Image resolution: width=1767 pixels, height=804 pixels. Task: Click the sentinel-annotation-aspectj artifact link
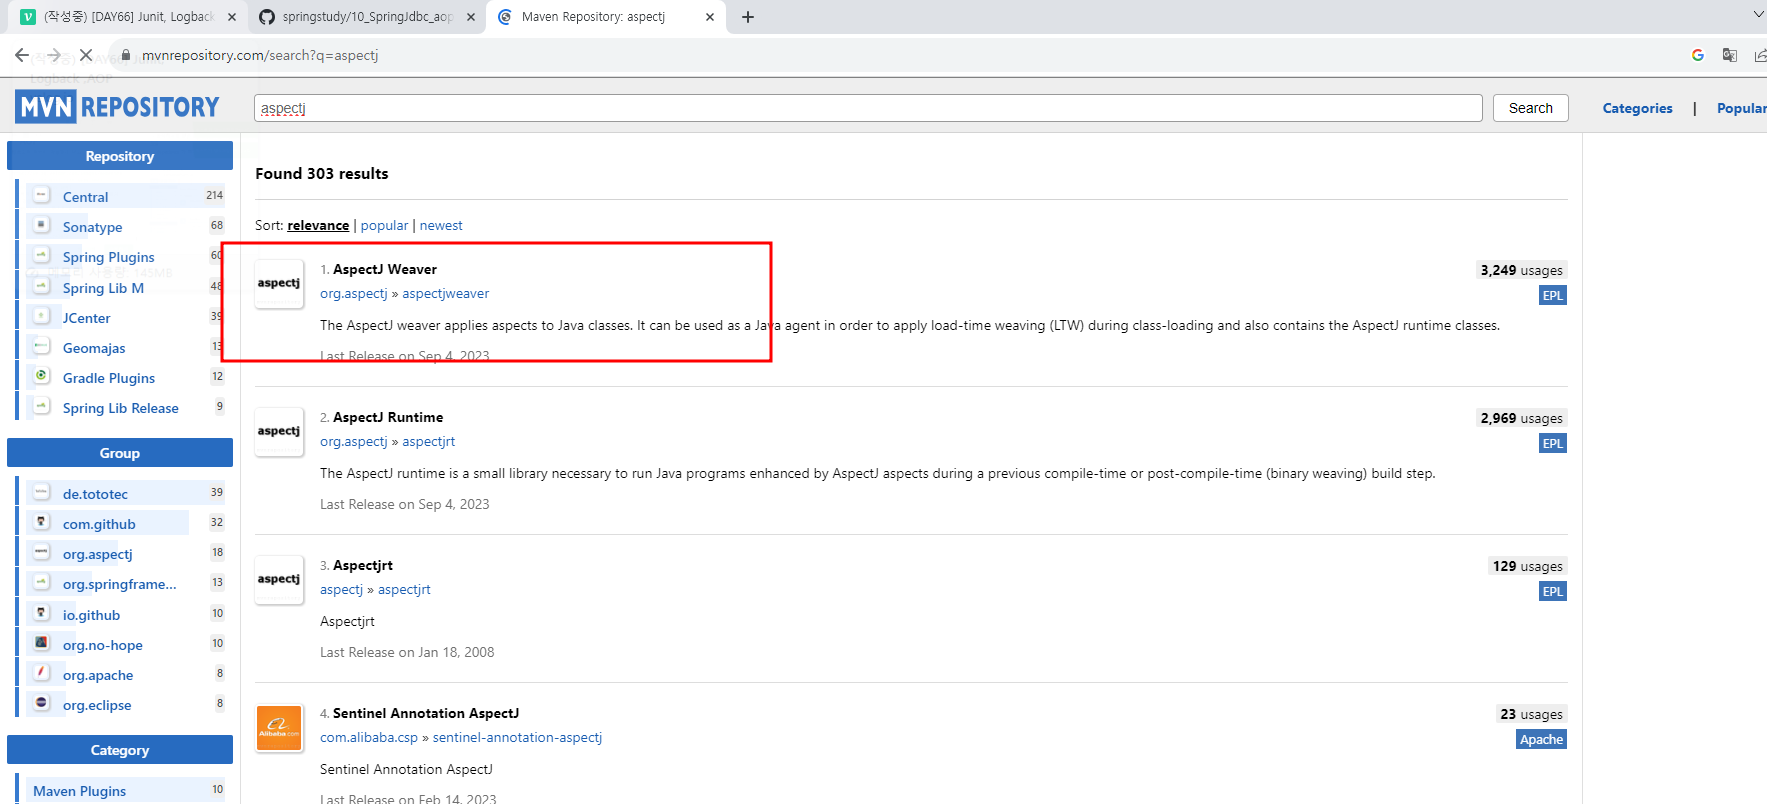517,738
